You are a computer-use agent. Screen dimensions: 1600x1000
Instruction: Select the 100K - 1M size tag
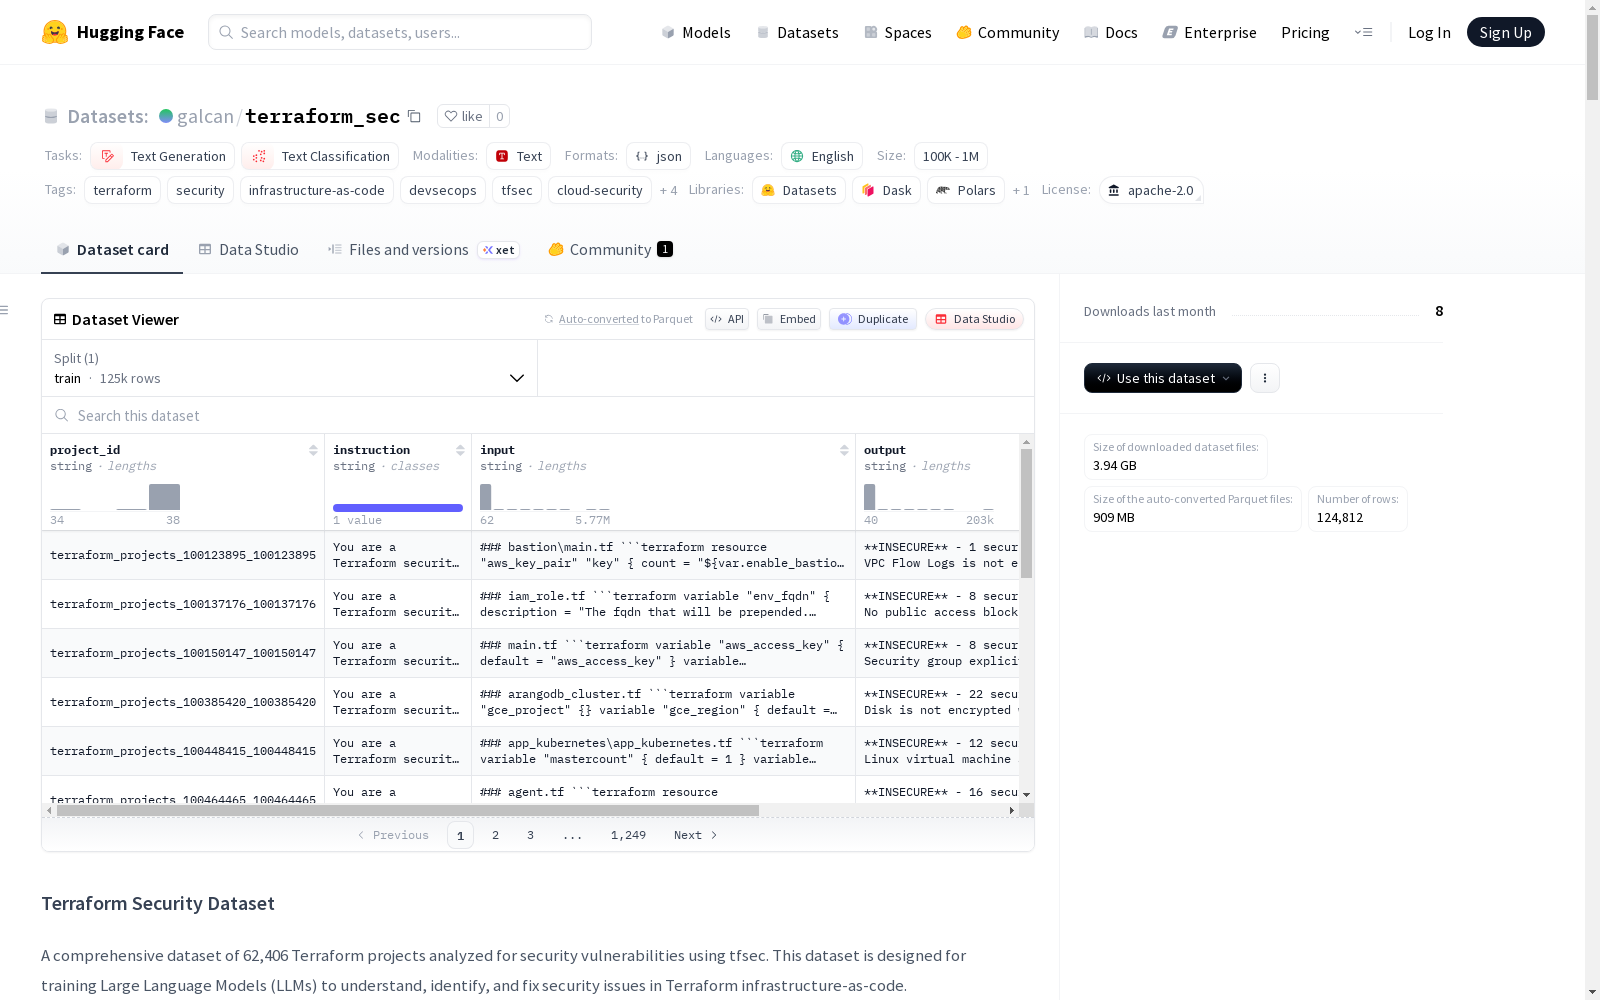950,156
